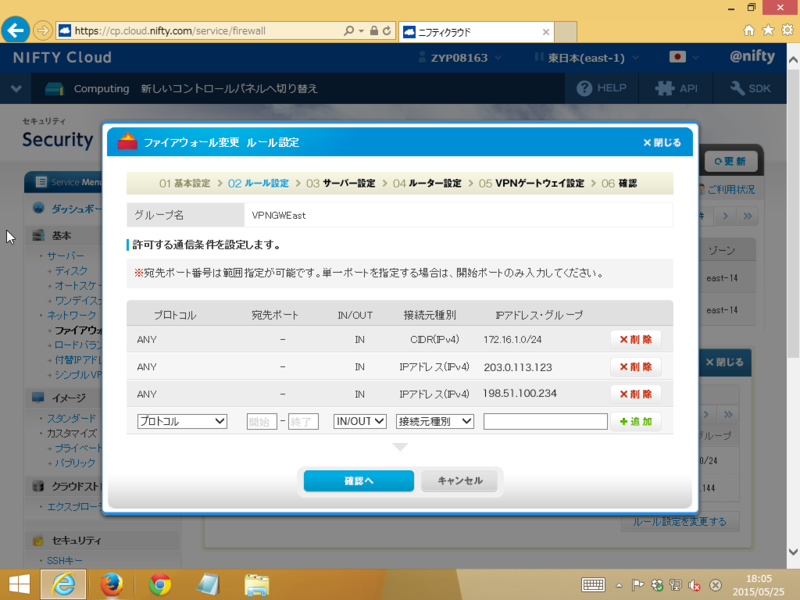Close the dialog with 閉じる

[662, 142]
